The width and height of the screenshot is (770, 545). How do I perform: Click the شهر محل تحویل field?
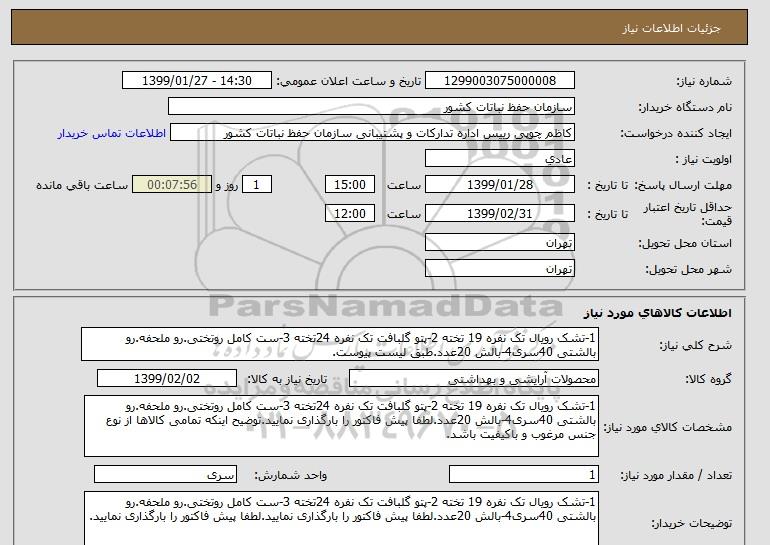point(513,268)
